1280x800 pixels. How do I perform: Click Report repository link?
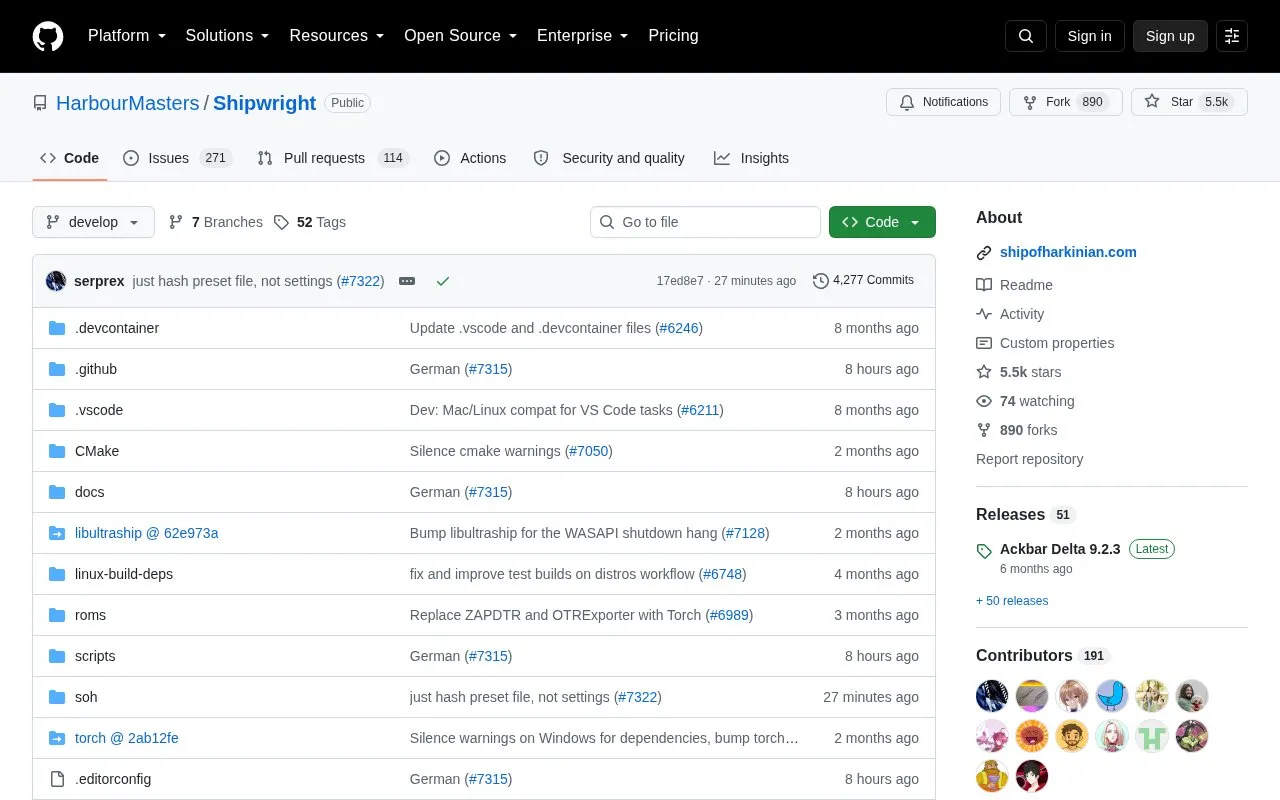[1029, 459]
